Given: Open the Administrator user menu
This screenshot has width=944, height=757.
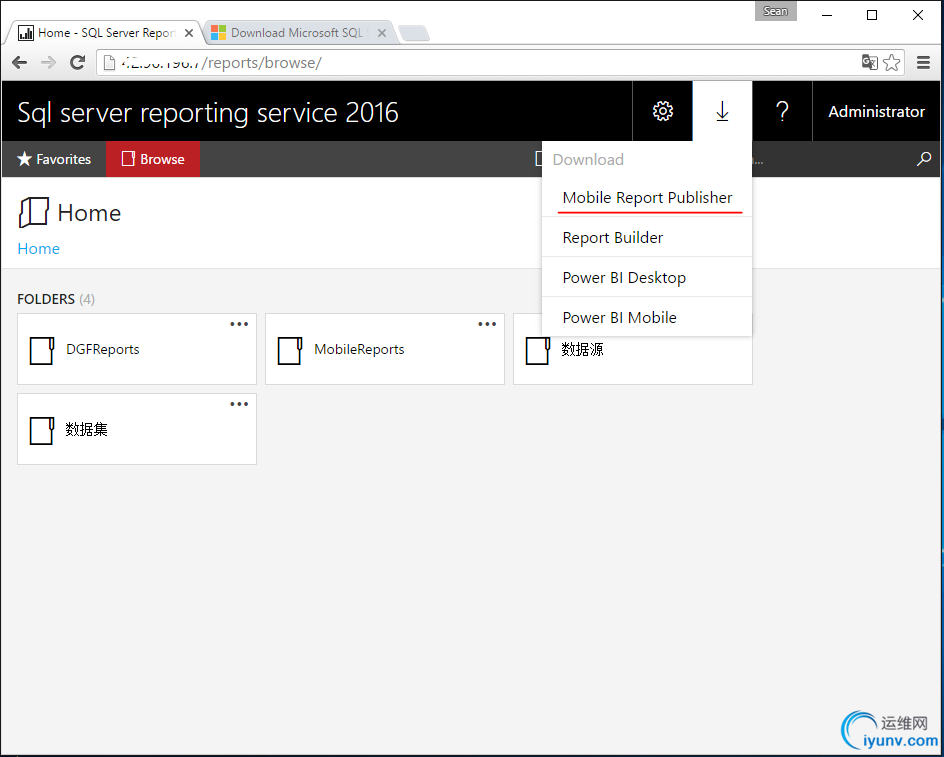Looking at the screenshot, I should pos(877,111).
